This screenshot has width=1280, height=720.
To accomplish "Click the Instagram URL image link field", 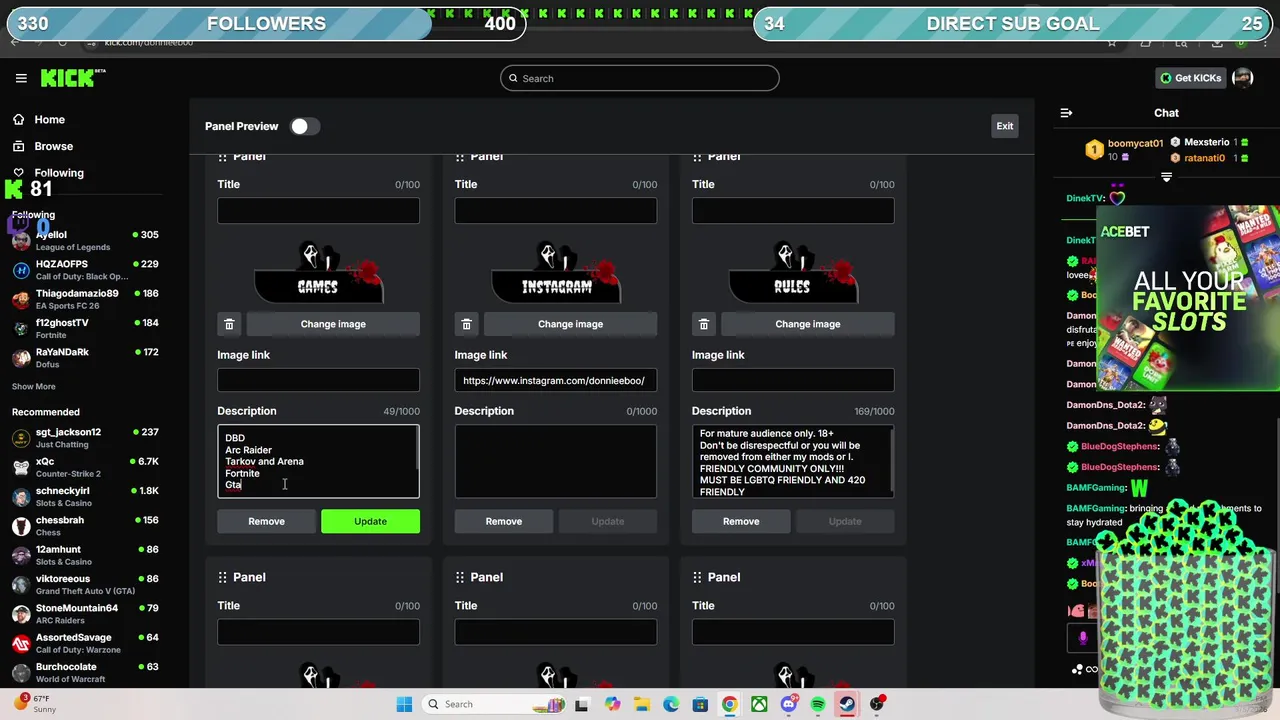I will (555, 380).
